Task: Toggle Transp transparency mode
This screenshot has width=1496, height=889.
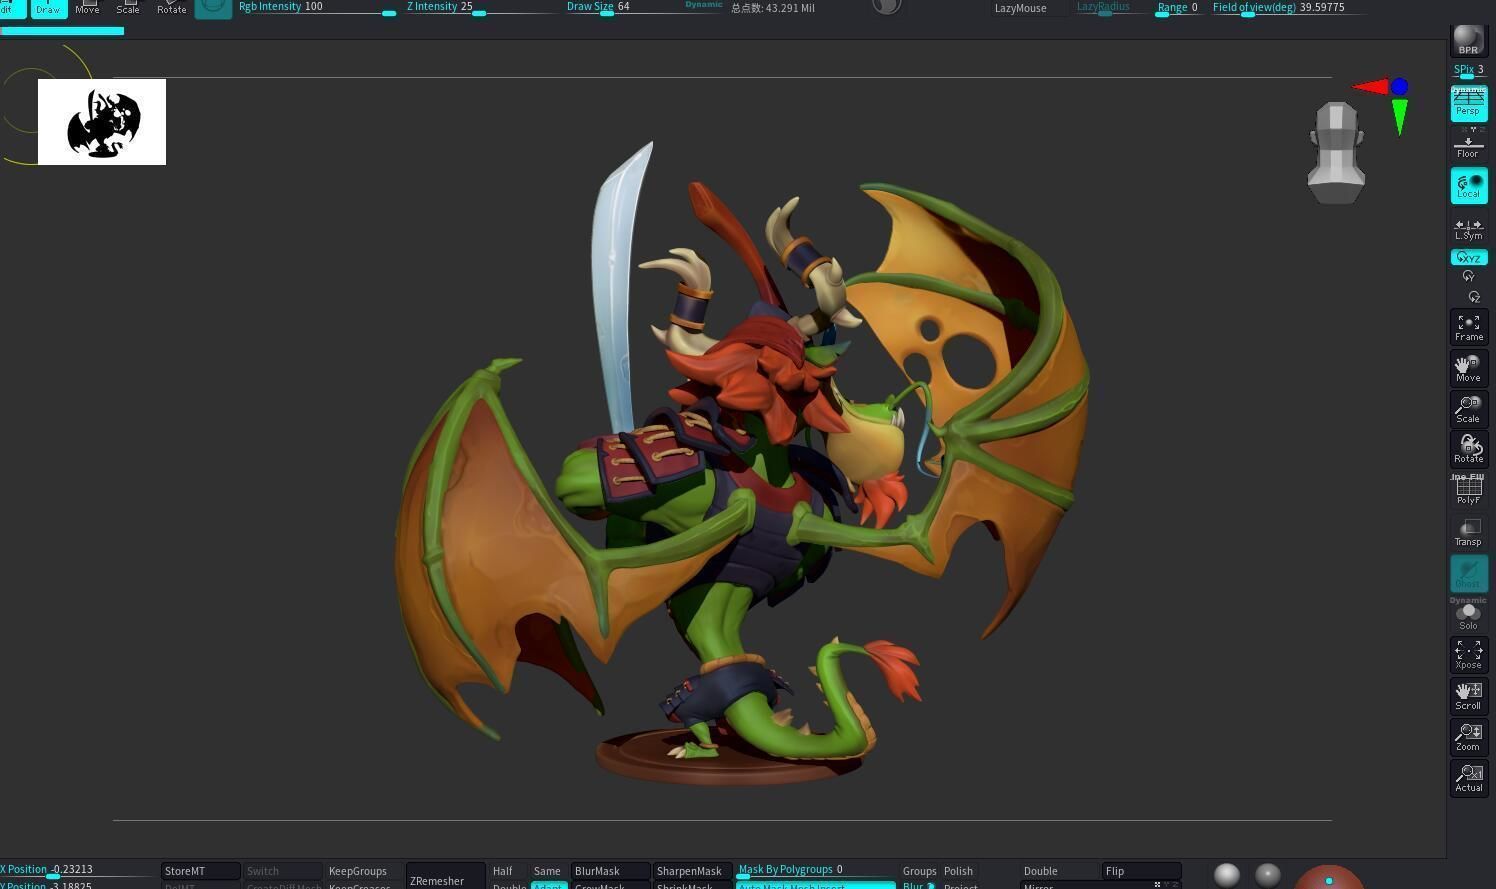Action: click(1468, 532)
